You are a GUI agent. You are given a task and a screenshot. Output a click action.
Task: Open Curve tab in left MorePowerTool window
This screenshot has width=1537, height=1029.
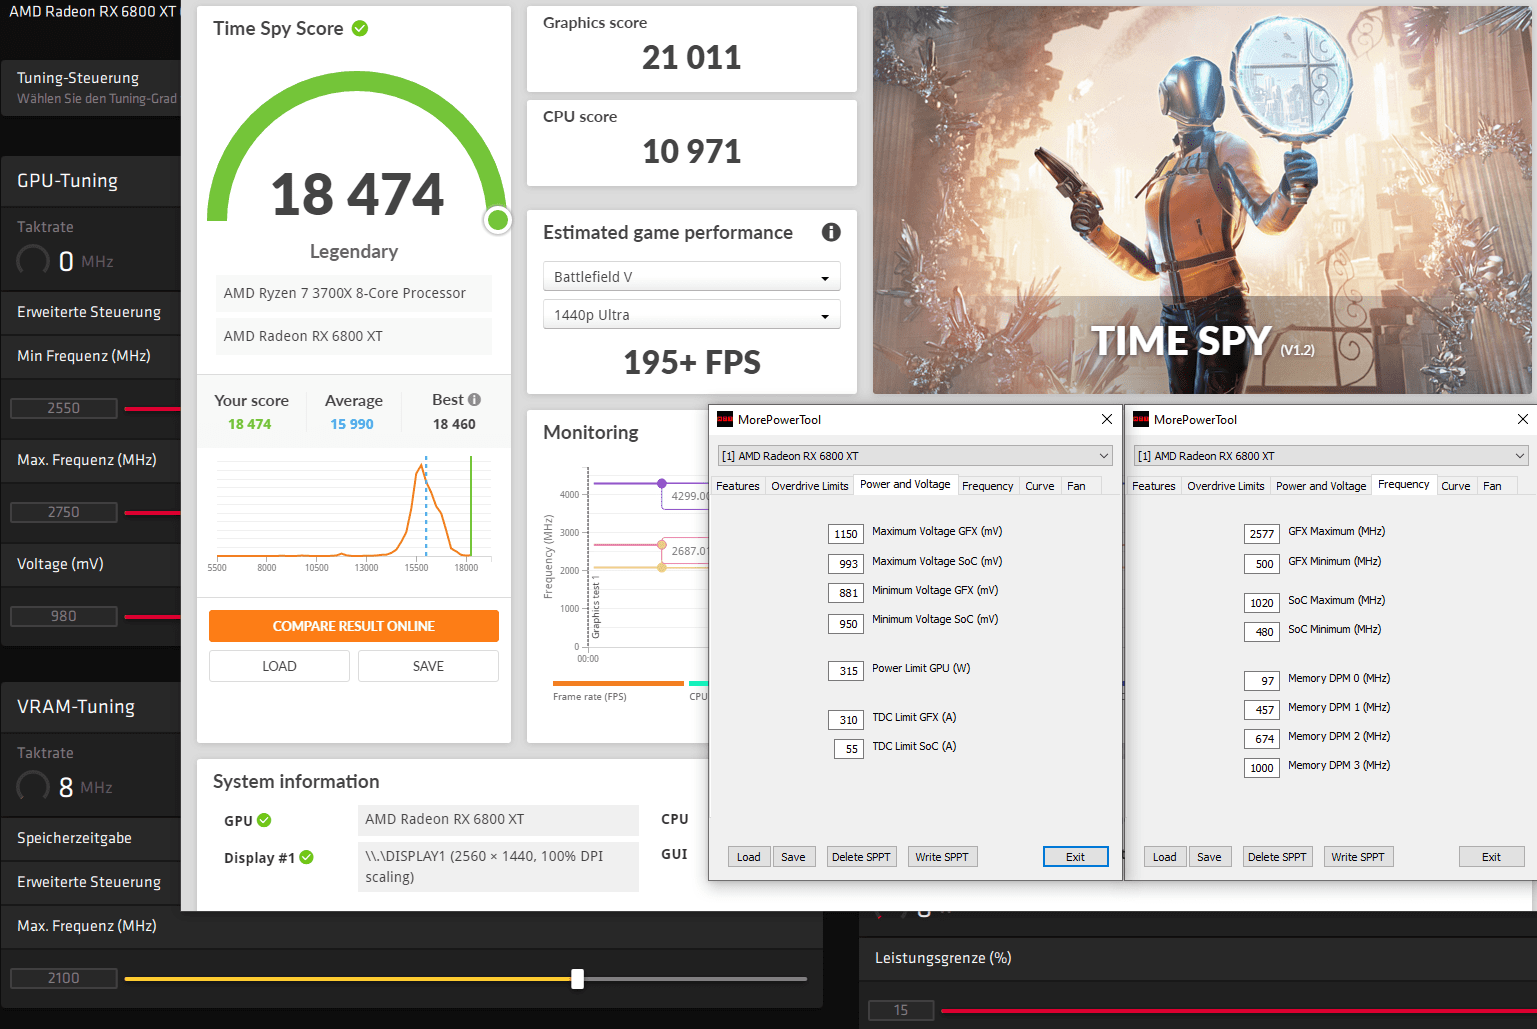(x=1040, y=486)
